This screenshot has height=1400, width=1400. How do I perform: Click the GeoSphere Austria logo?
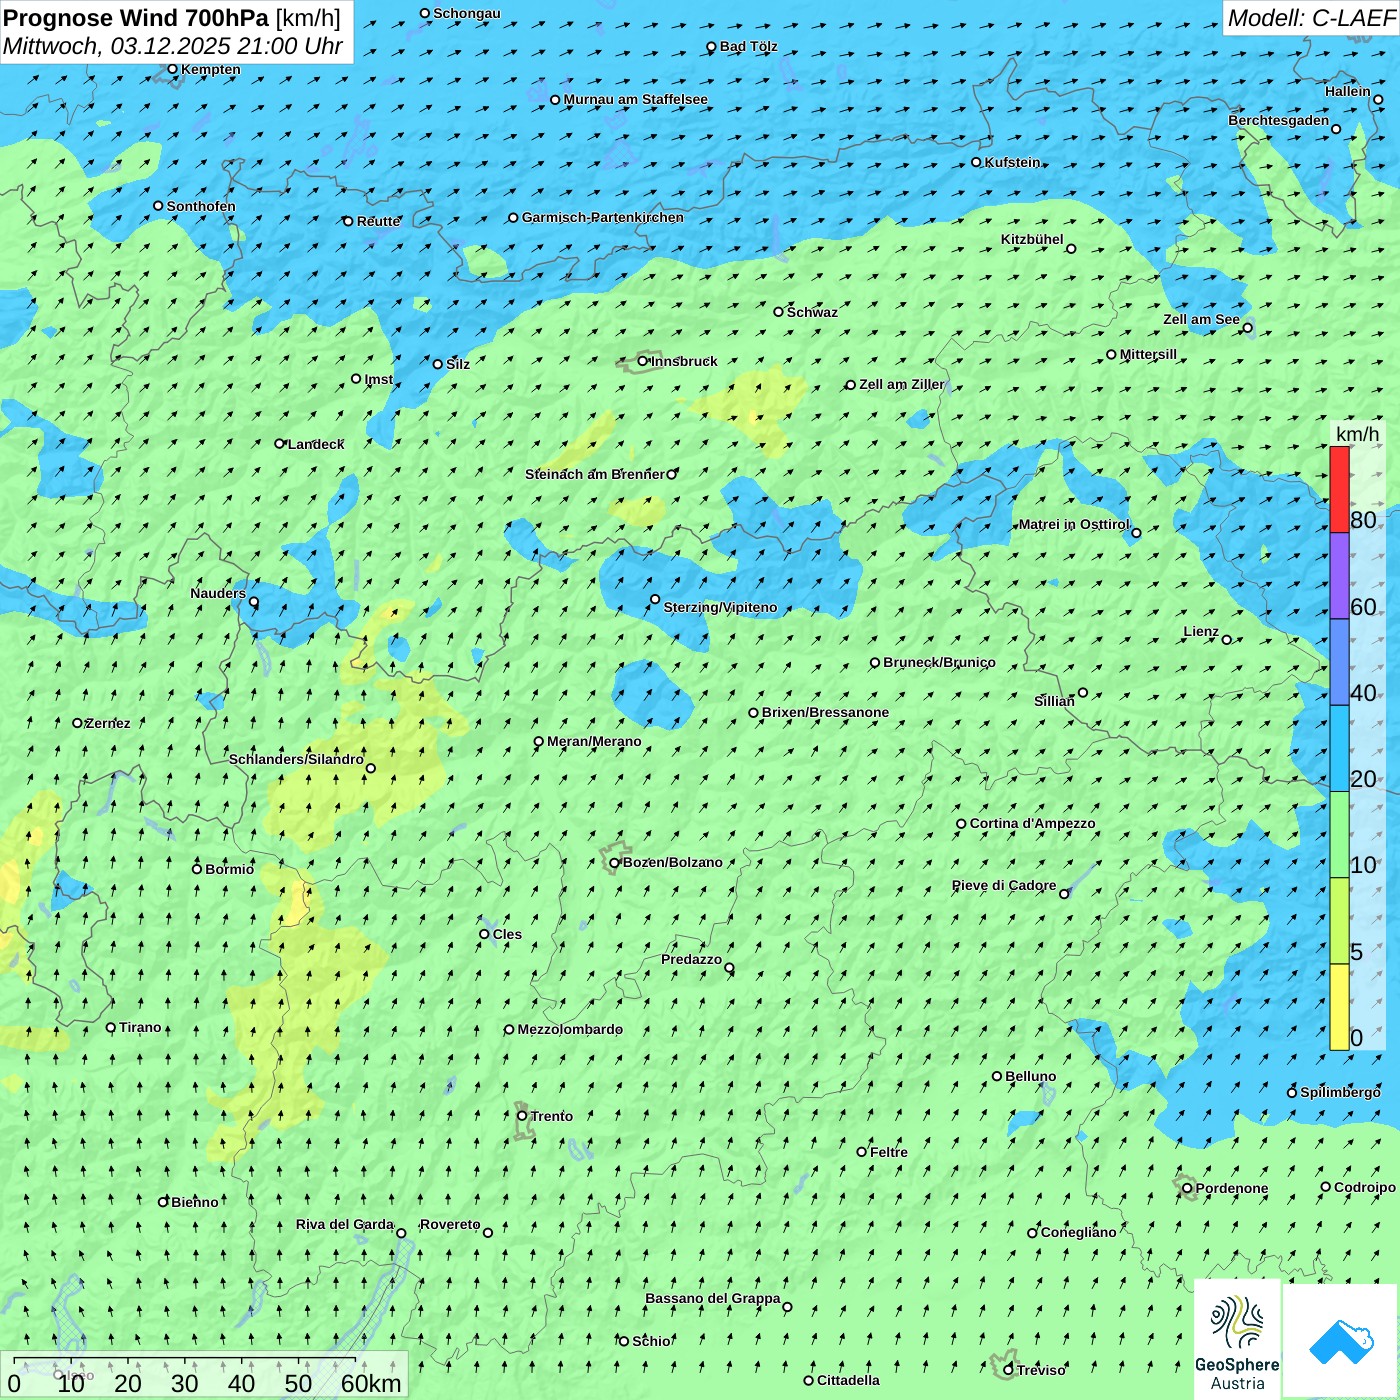click(1237, 1338)
